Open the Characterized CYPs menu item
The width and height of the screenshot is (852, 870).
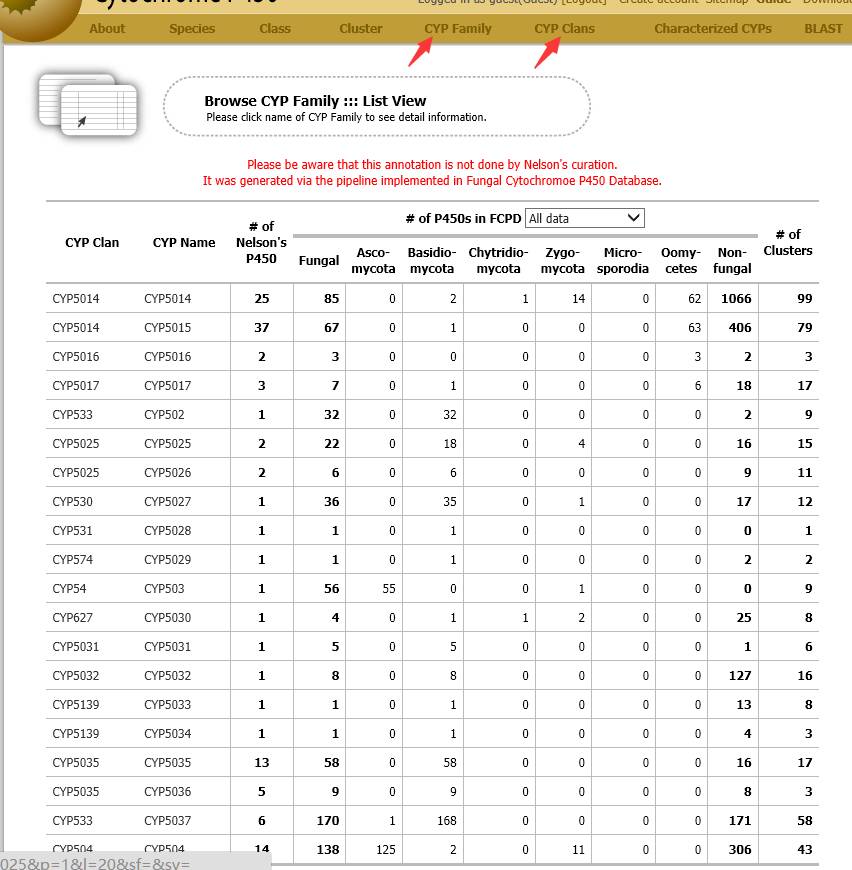click(x=713, y=29)
